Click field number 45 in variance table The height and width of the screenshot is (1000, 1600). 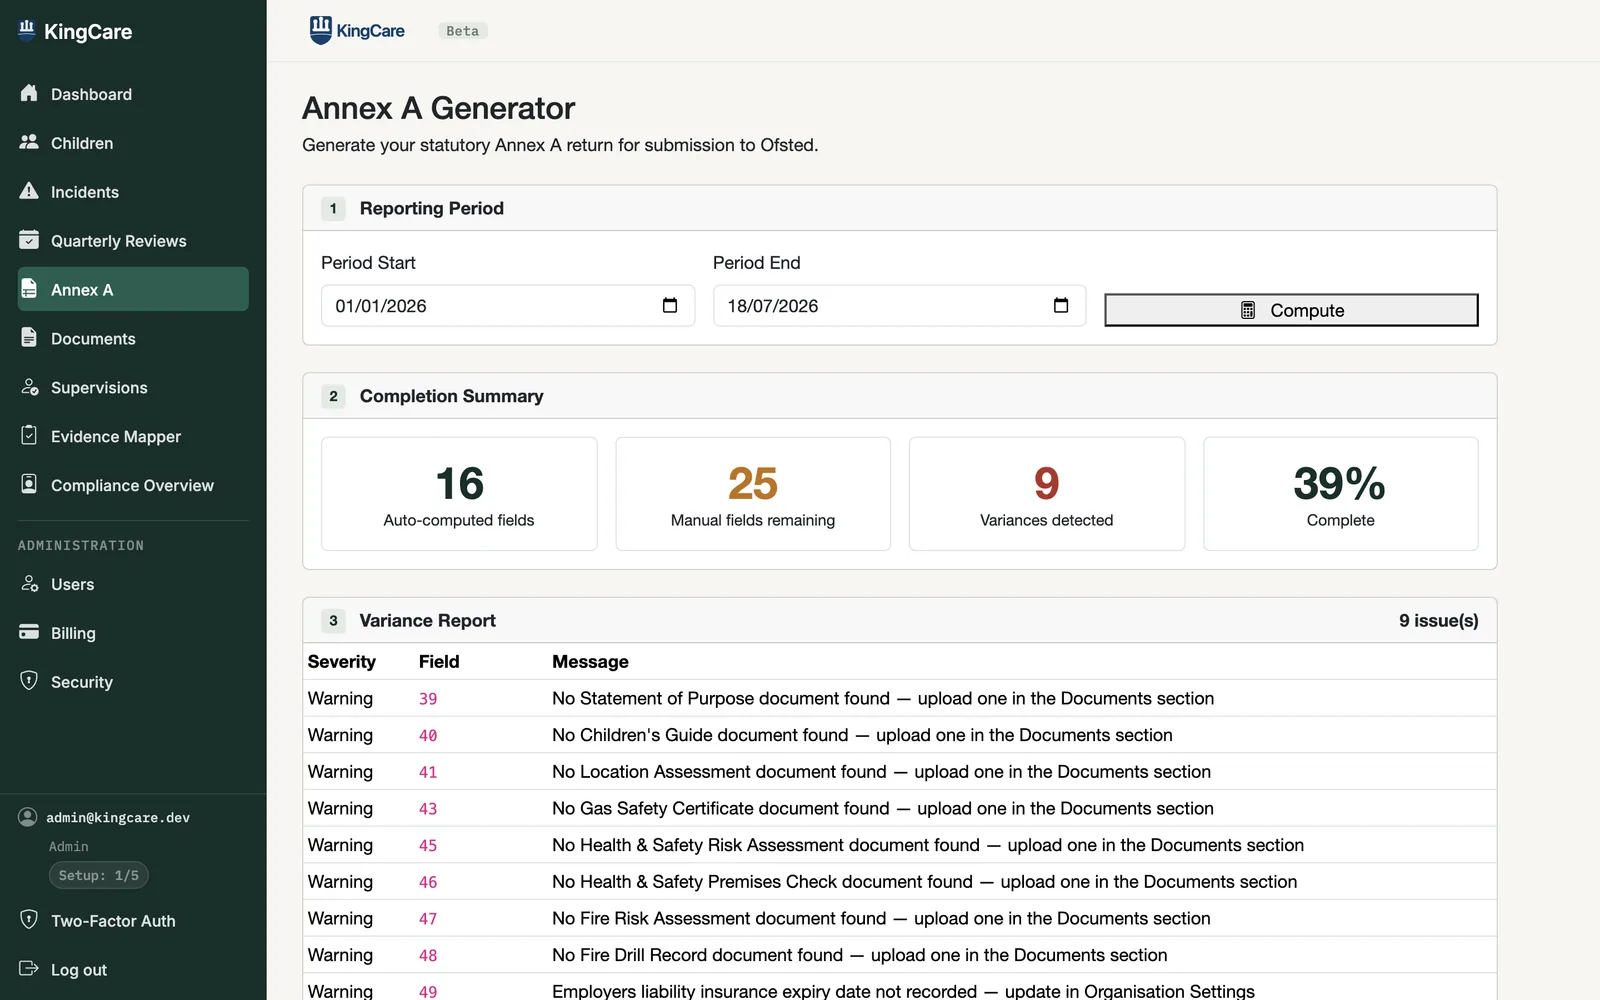(x=428, y=846)
